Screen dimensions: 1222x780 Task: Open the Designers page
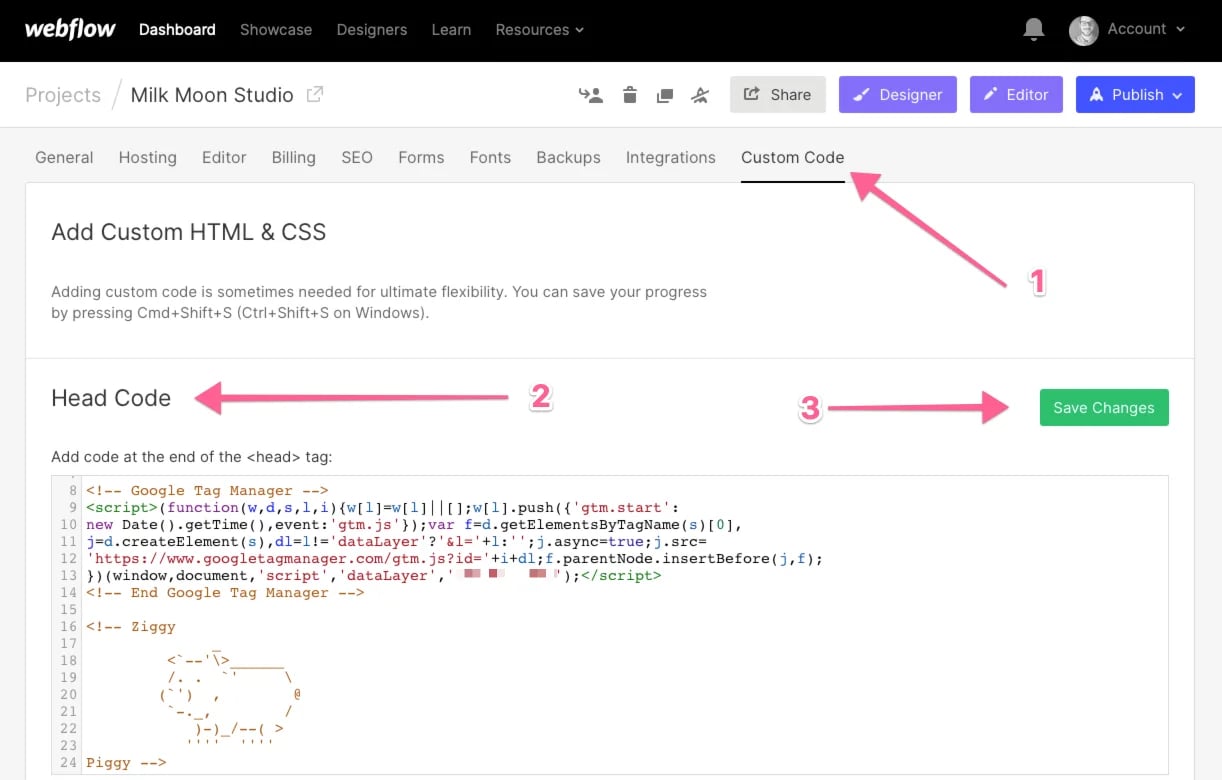click(x=371, y=30)
